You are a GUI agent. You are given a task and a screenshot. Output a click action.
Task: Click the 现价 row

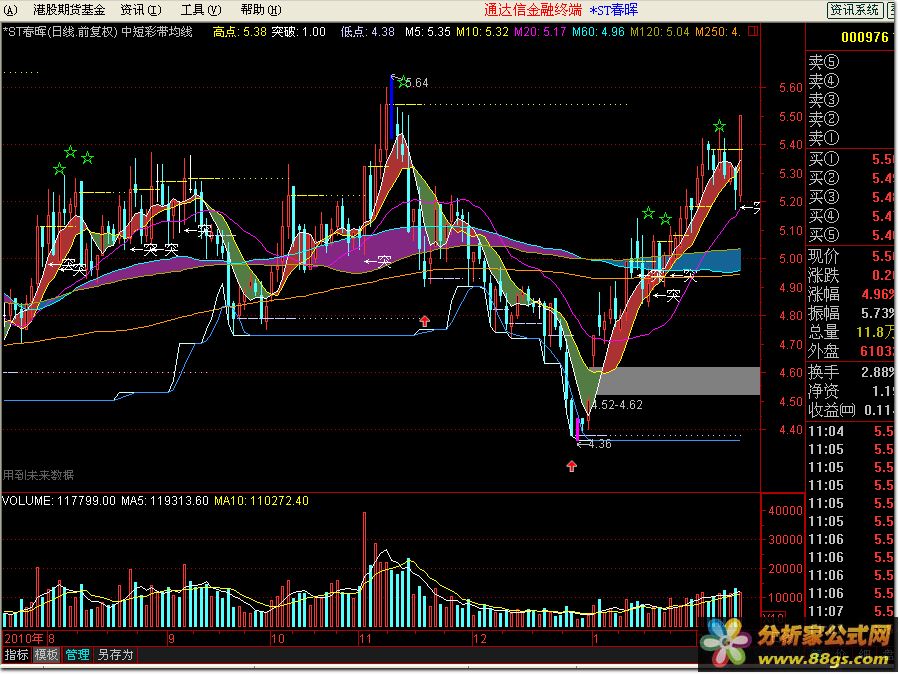tap(851, 256)
